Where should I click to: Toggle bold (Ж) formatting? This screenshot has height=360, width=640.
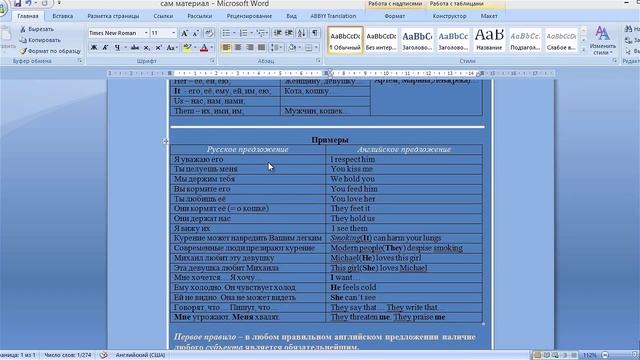(94, 48)
